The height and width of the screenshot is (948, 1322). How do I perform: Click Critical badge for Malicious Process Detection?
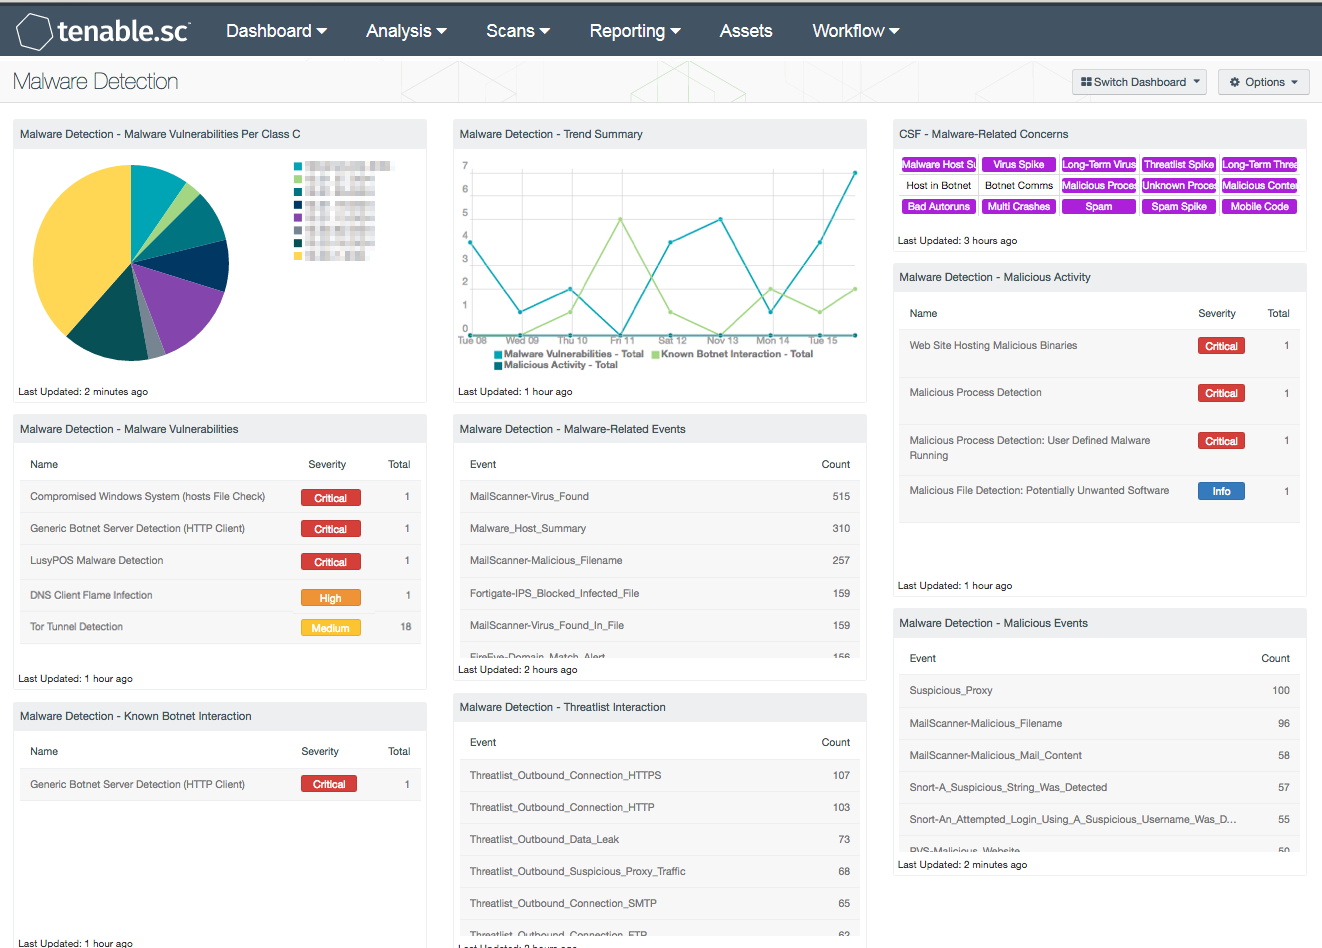[1221, 393]
